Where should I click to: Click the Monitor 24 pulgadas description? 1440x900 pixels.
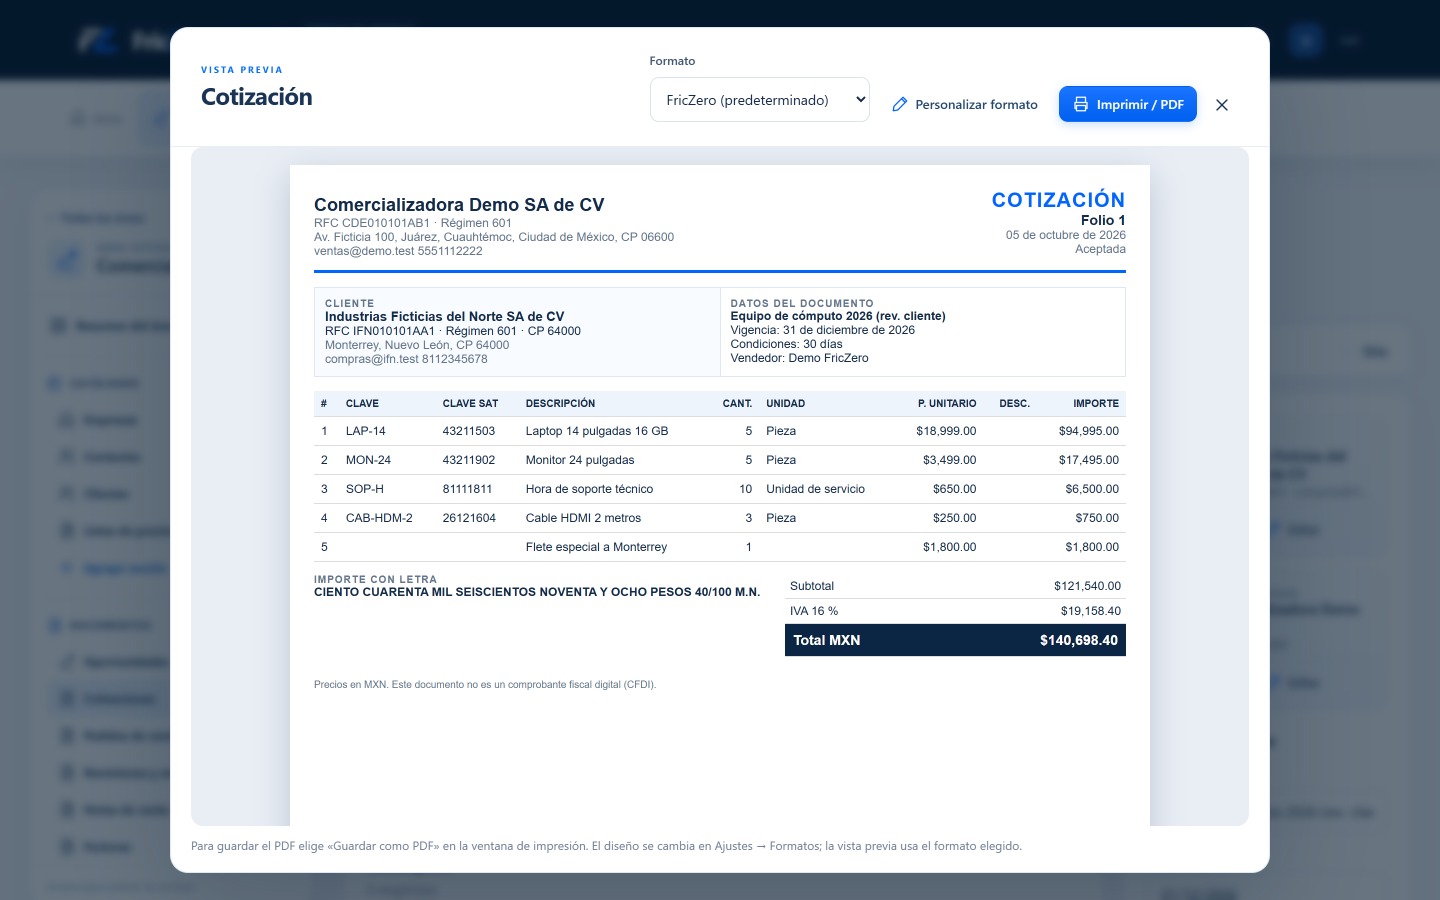(x=580, y=460)
